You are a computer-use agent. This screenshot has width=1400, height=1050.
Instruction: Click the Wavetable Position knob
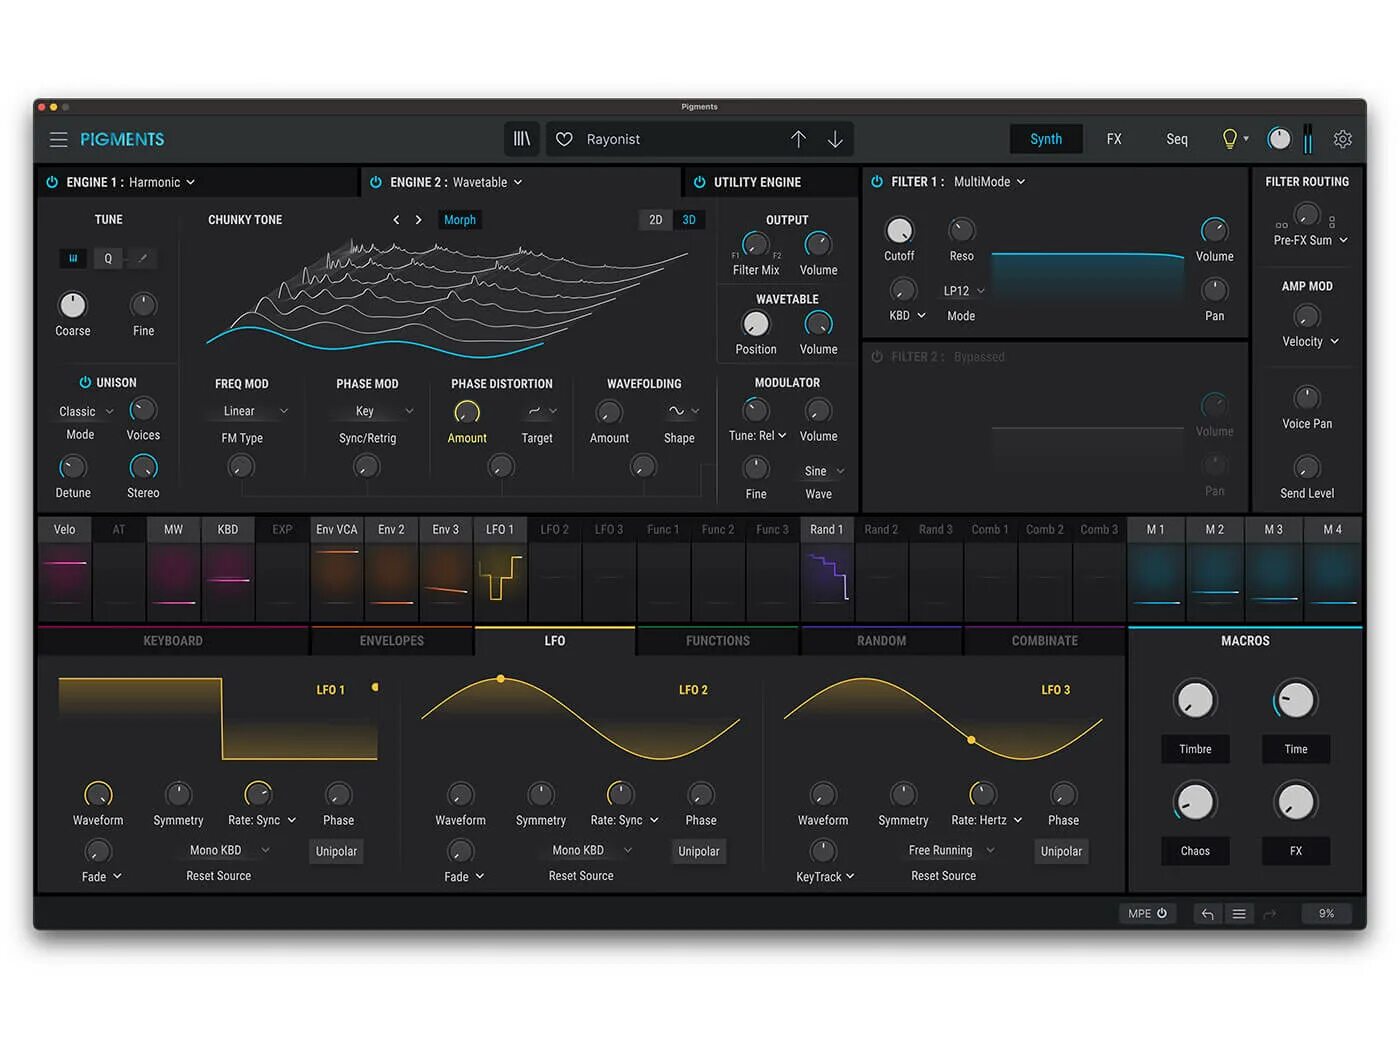756,323
